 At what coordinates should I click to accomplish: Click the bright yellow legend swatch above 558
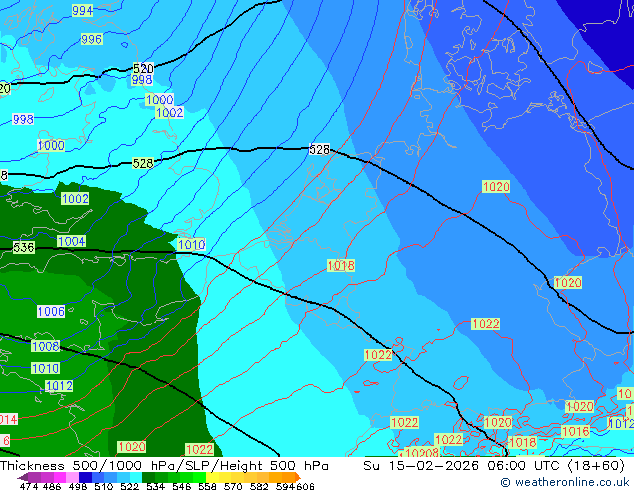point(212,477)
